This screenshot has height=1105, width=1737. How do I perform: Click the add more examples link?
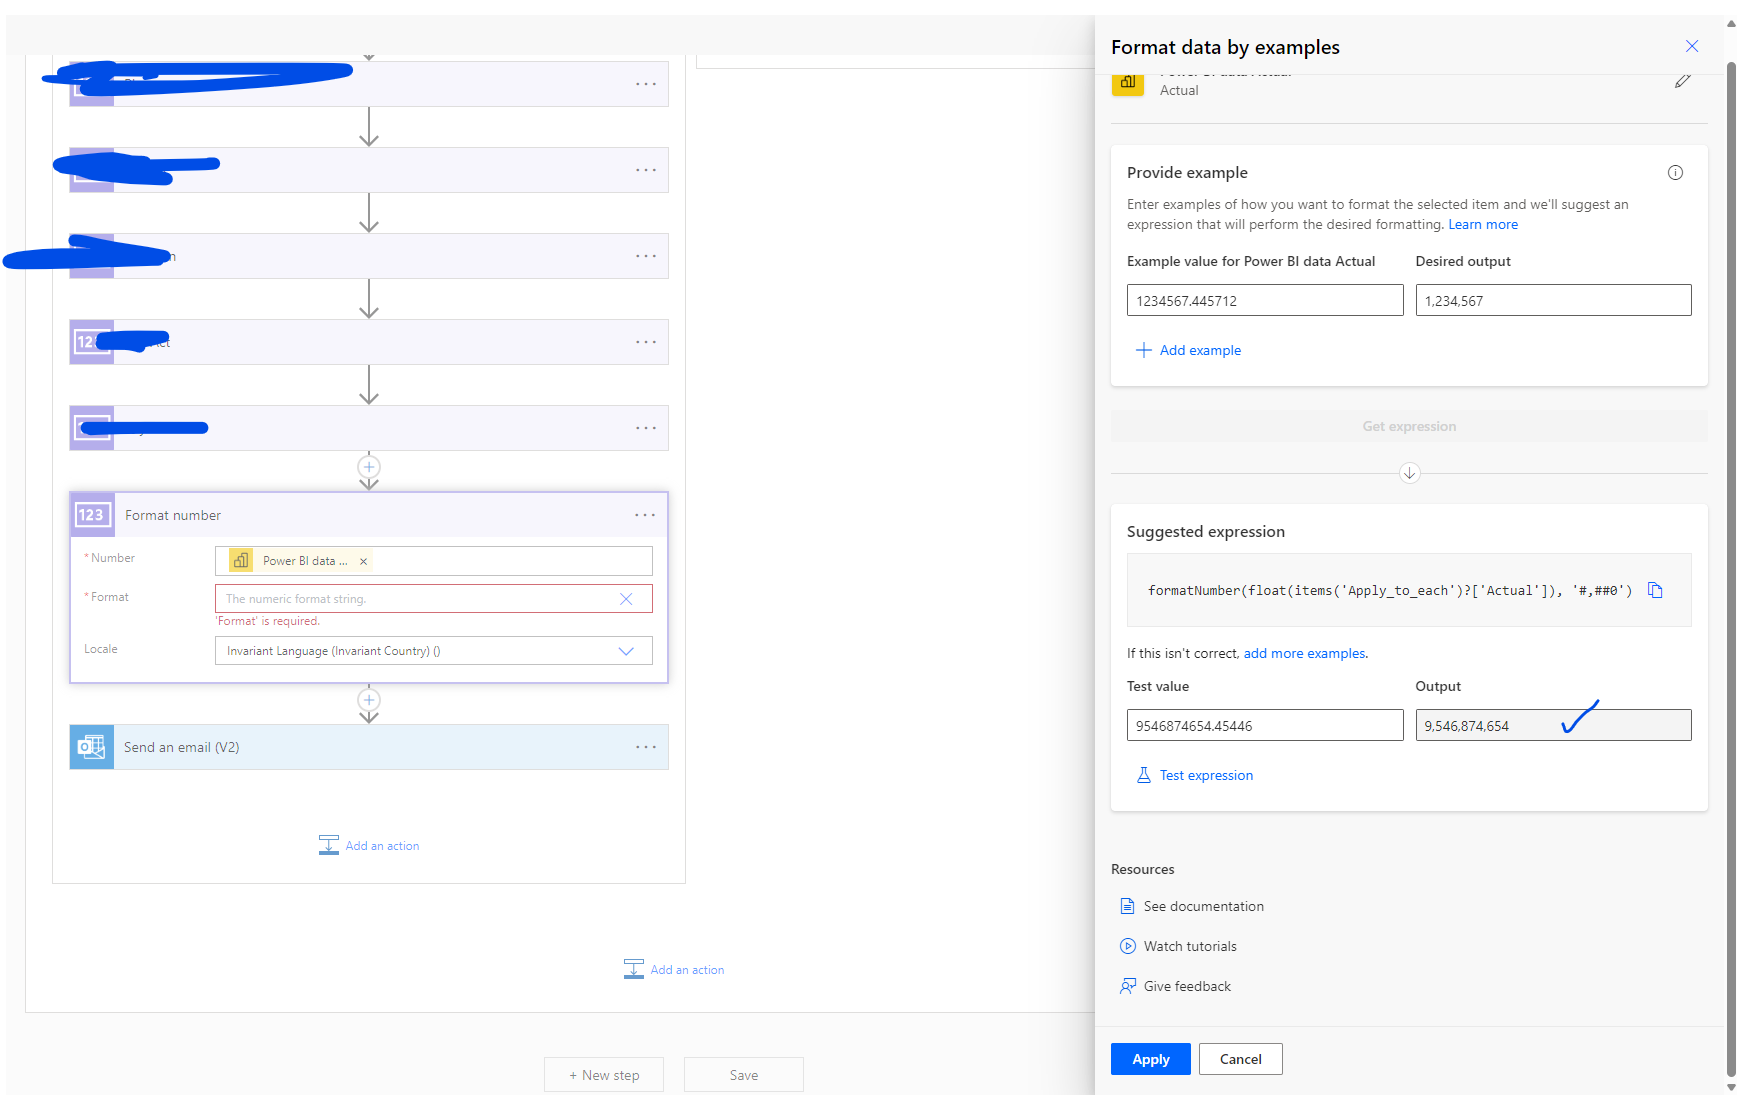point(1304,653)
